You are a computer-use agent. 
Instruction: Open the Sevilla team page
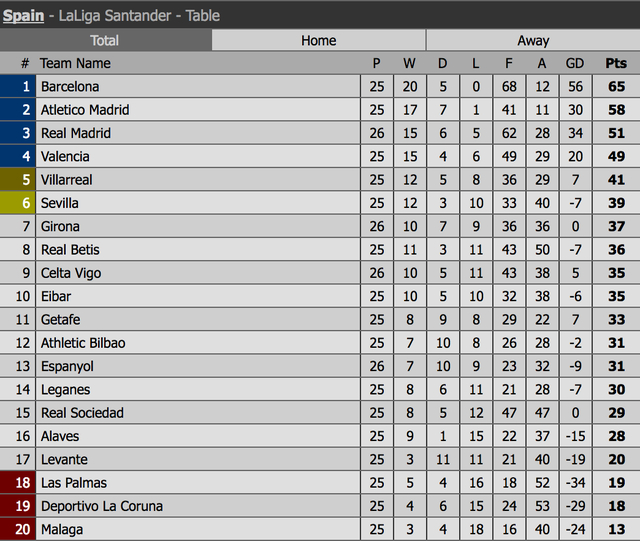point(60,203)
